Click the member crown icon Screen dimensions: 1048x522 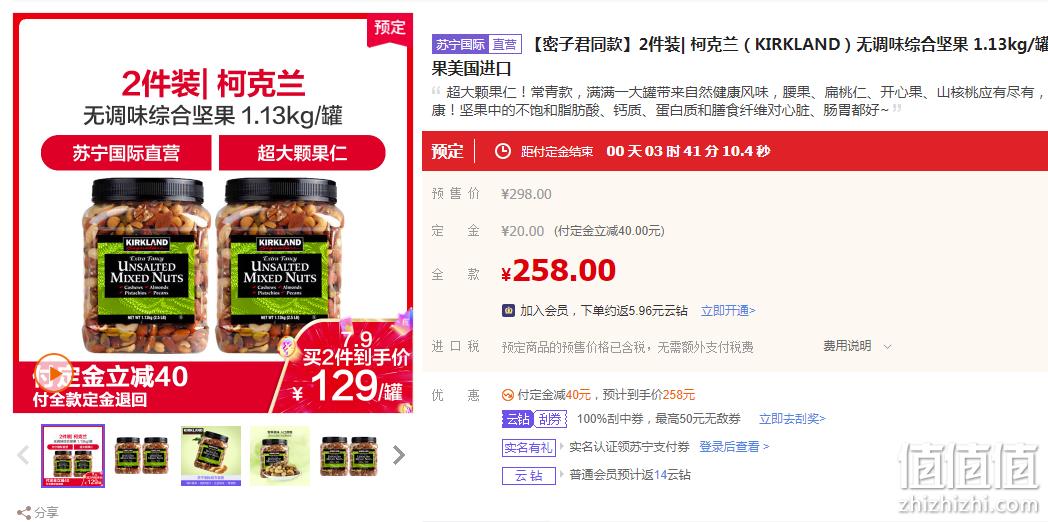(509, 310)
